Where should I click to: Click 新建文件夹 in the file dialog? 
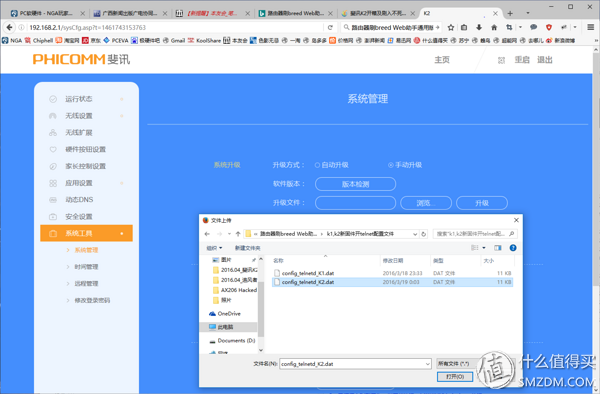tap(248, 248)
